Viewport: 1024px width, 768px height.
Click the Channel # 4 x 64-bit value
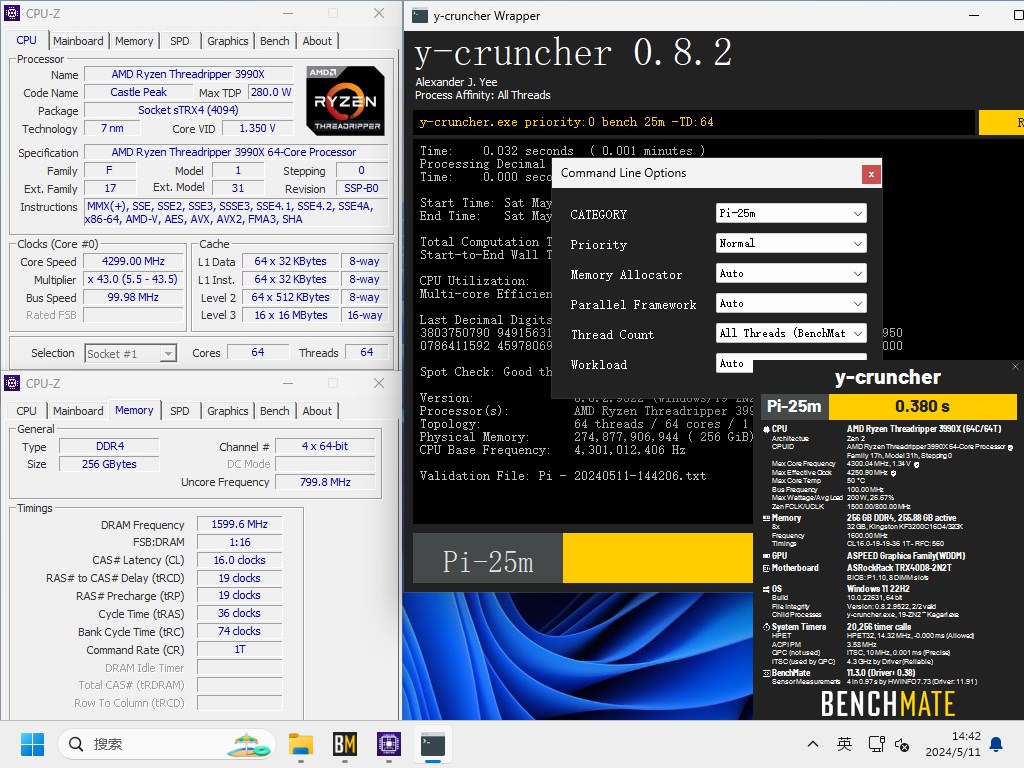tap(325, 446)
